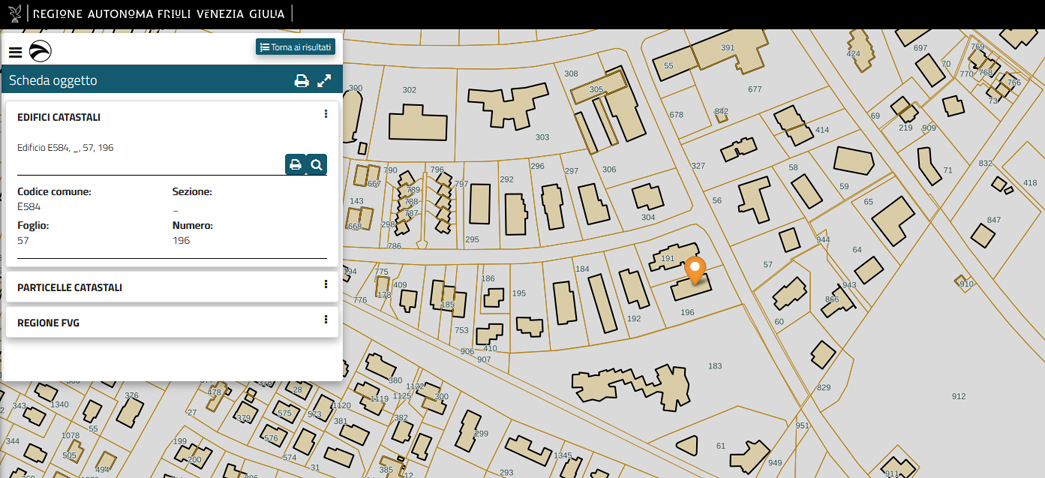Click the Regione Autonoma Friuli Venezia Giulia header
1045x478 pixels.
coord(158,14)
